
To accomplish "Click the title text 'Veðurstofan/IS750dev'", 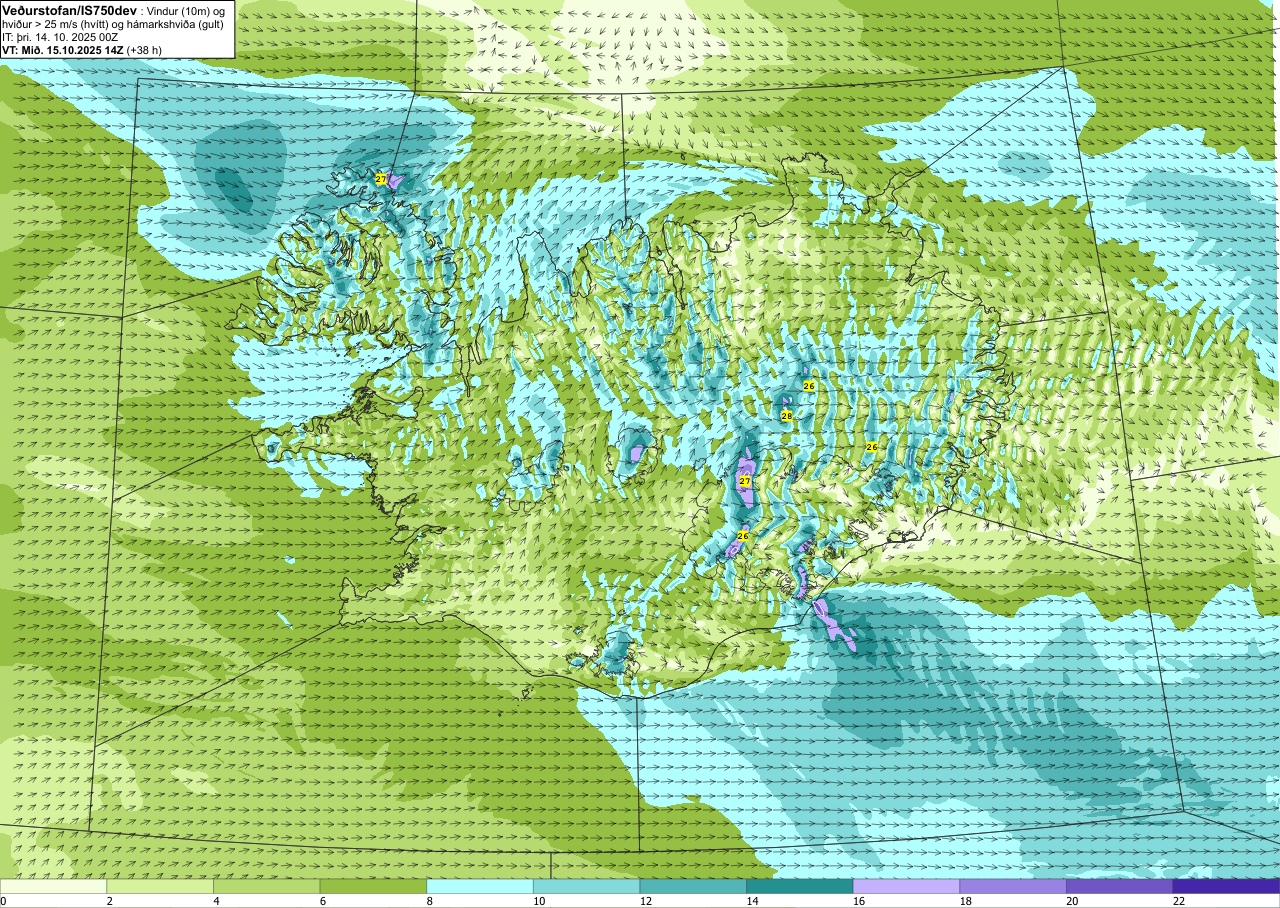I will [69, 10].
